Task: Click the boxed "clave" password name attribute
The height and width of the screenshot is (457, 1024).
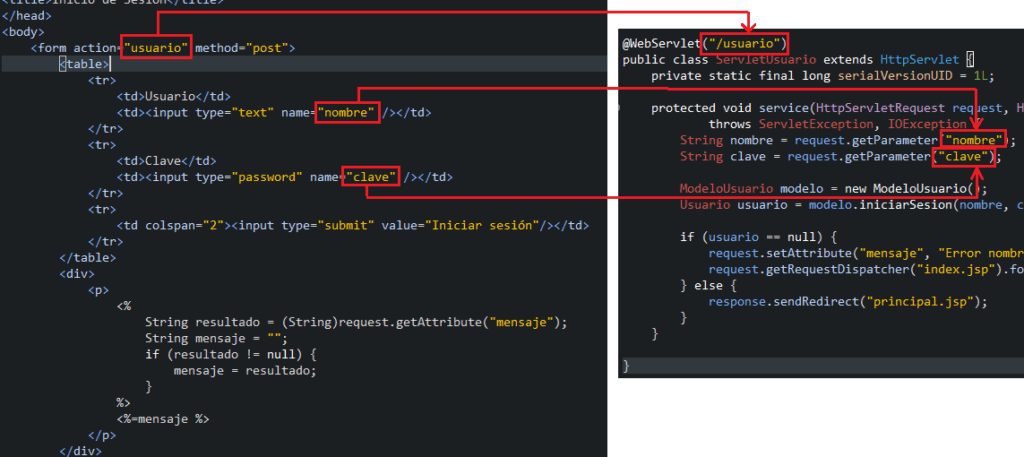Action: 372,177
